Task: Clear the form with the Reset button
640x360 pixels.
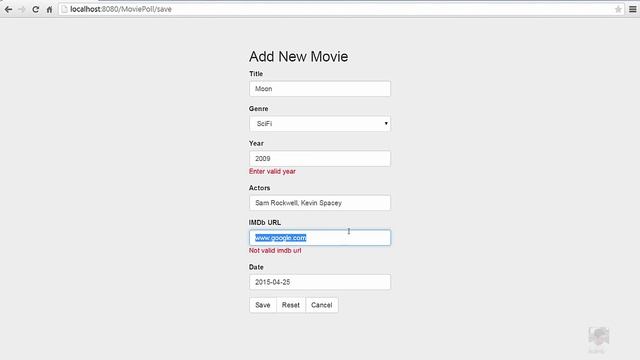Action: pos(291,305)
